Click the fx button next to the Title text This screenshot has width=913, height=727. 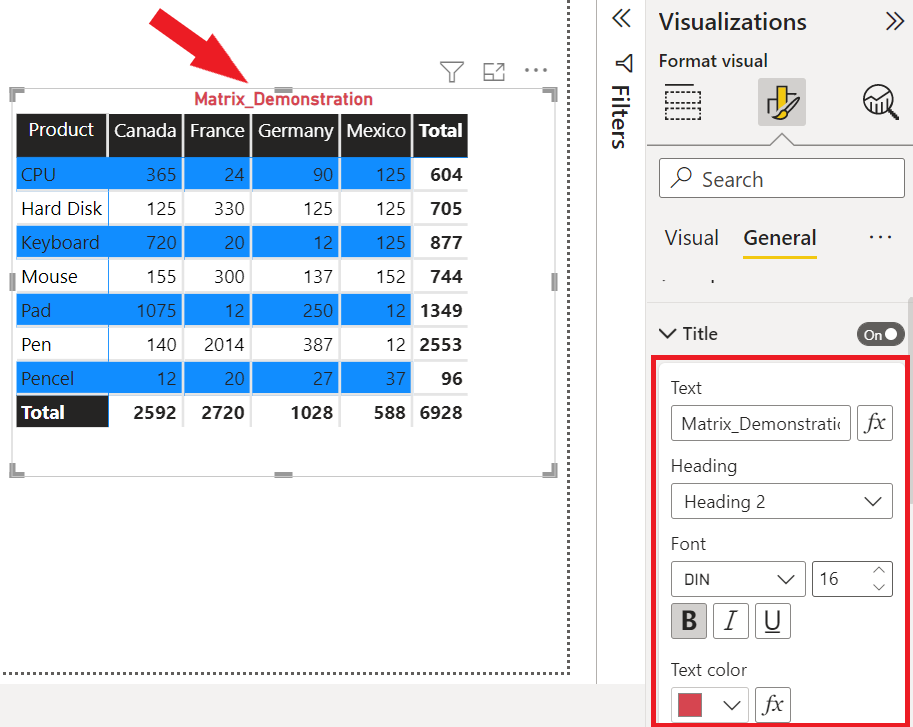(x=875, y=423)
